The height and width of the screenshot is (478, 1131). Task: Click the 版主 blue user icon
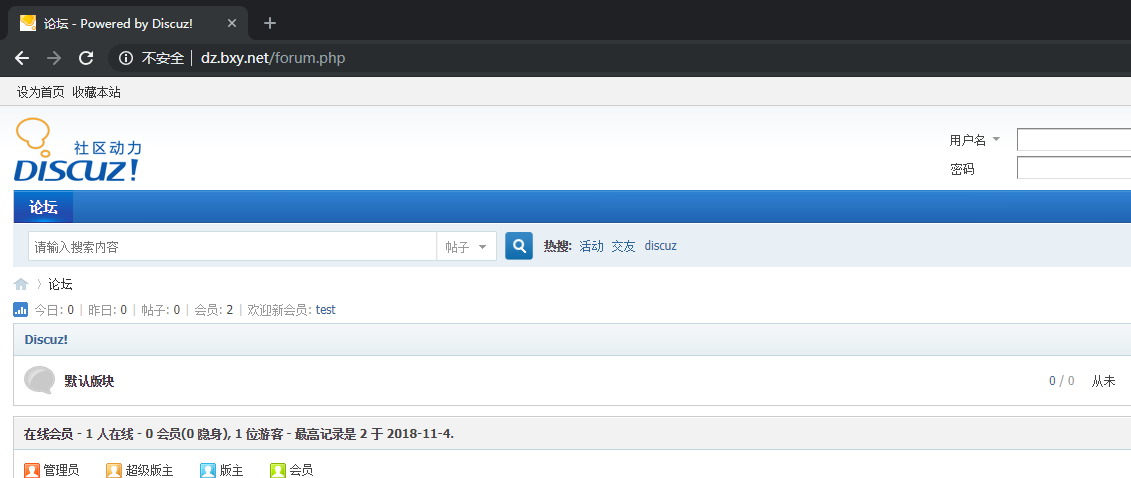coord(208,471)
